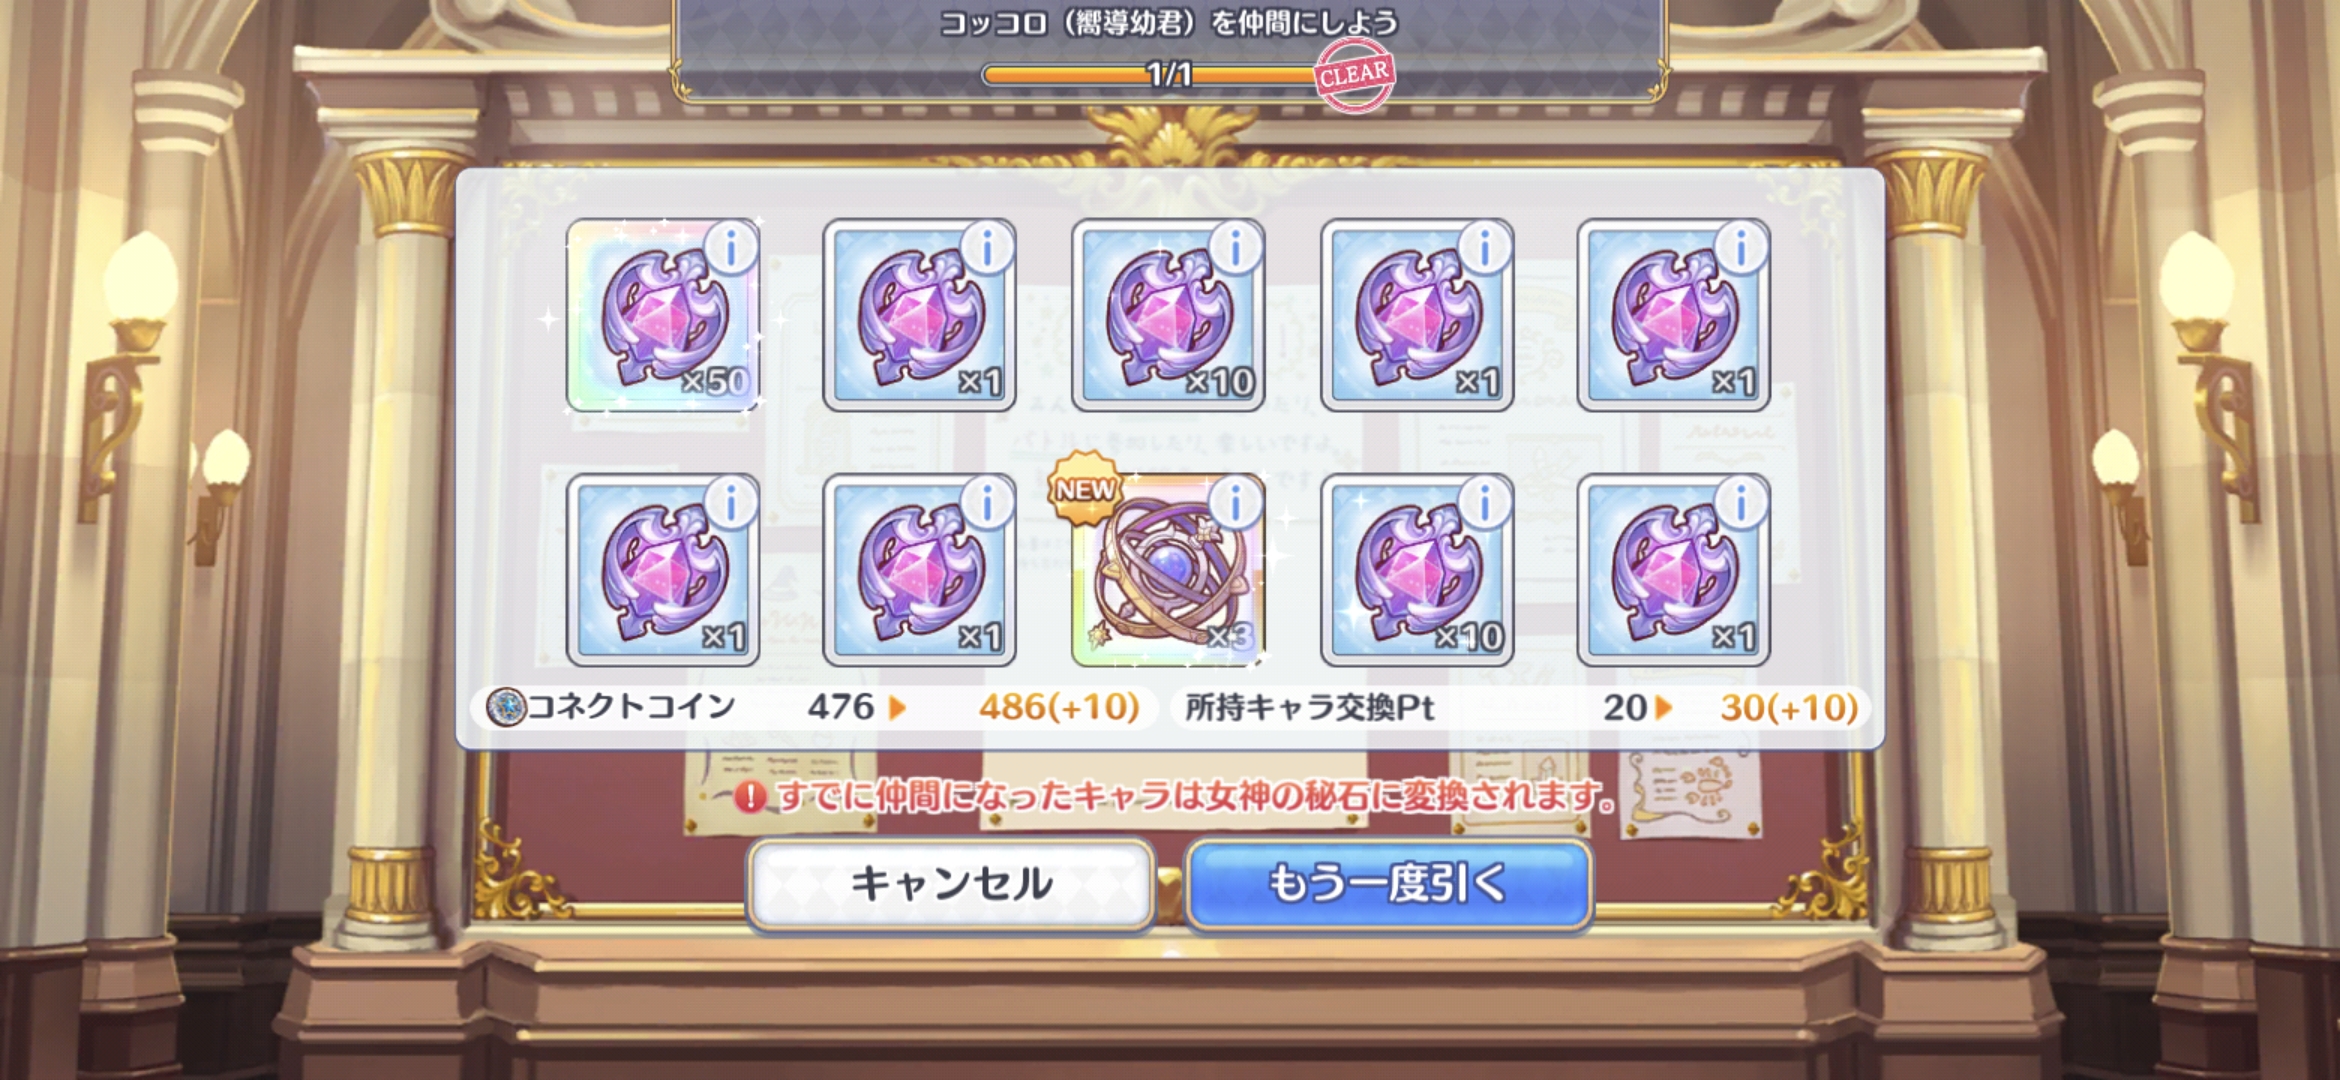Screen dimensions: 2340x1080
Task: Click the コネクトコイン 476 to 486 row
Action: (x=814, y=707)
